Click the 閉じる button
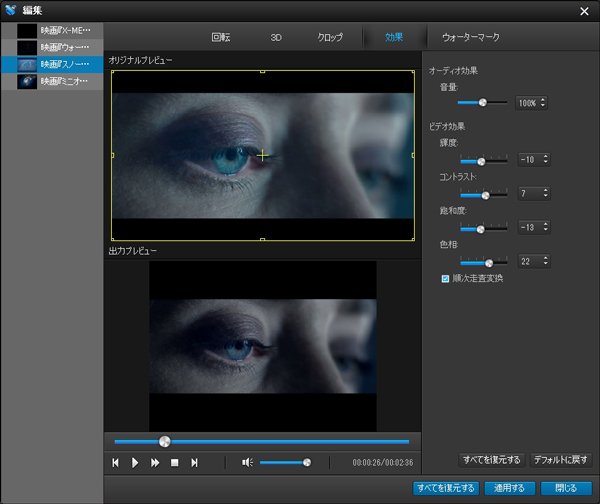Viewport: 600px width, 504px height. 565,488
